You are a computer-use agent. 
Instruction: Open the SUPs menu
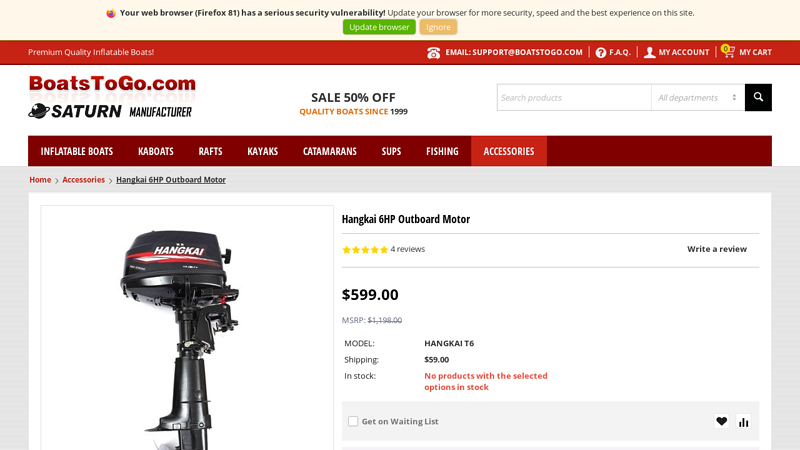click(x=391, y=152)
